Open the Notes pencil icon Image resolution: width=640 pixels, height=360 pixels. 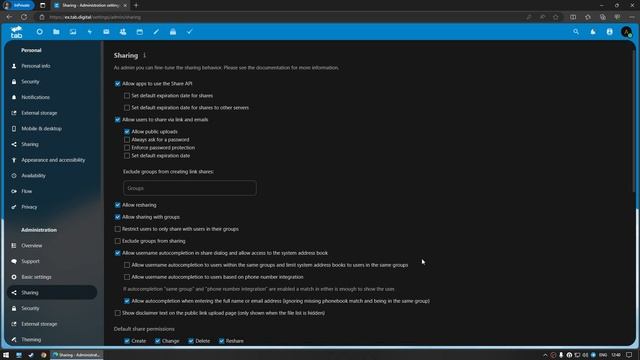click(x=156, y=31)
